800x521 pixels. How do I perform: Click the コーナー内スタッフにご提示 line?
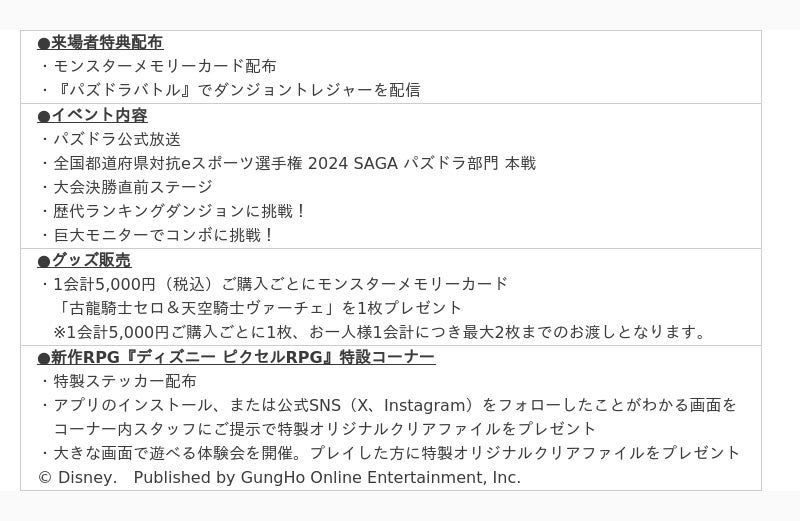[x=324, y=429]
